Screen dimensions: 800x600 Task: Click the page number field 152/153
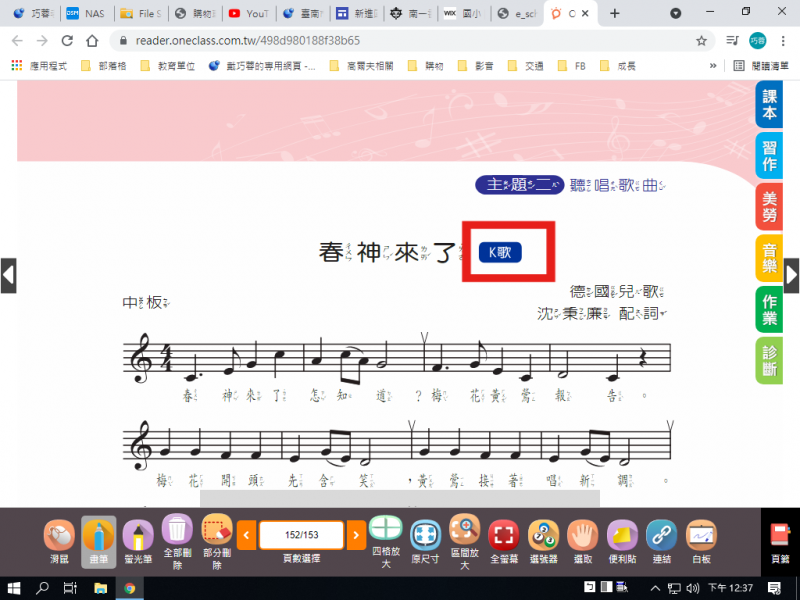301,536
